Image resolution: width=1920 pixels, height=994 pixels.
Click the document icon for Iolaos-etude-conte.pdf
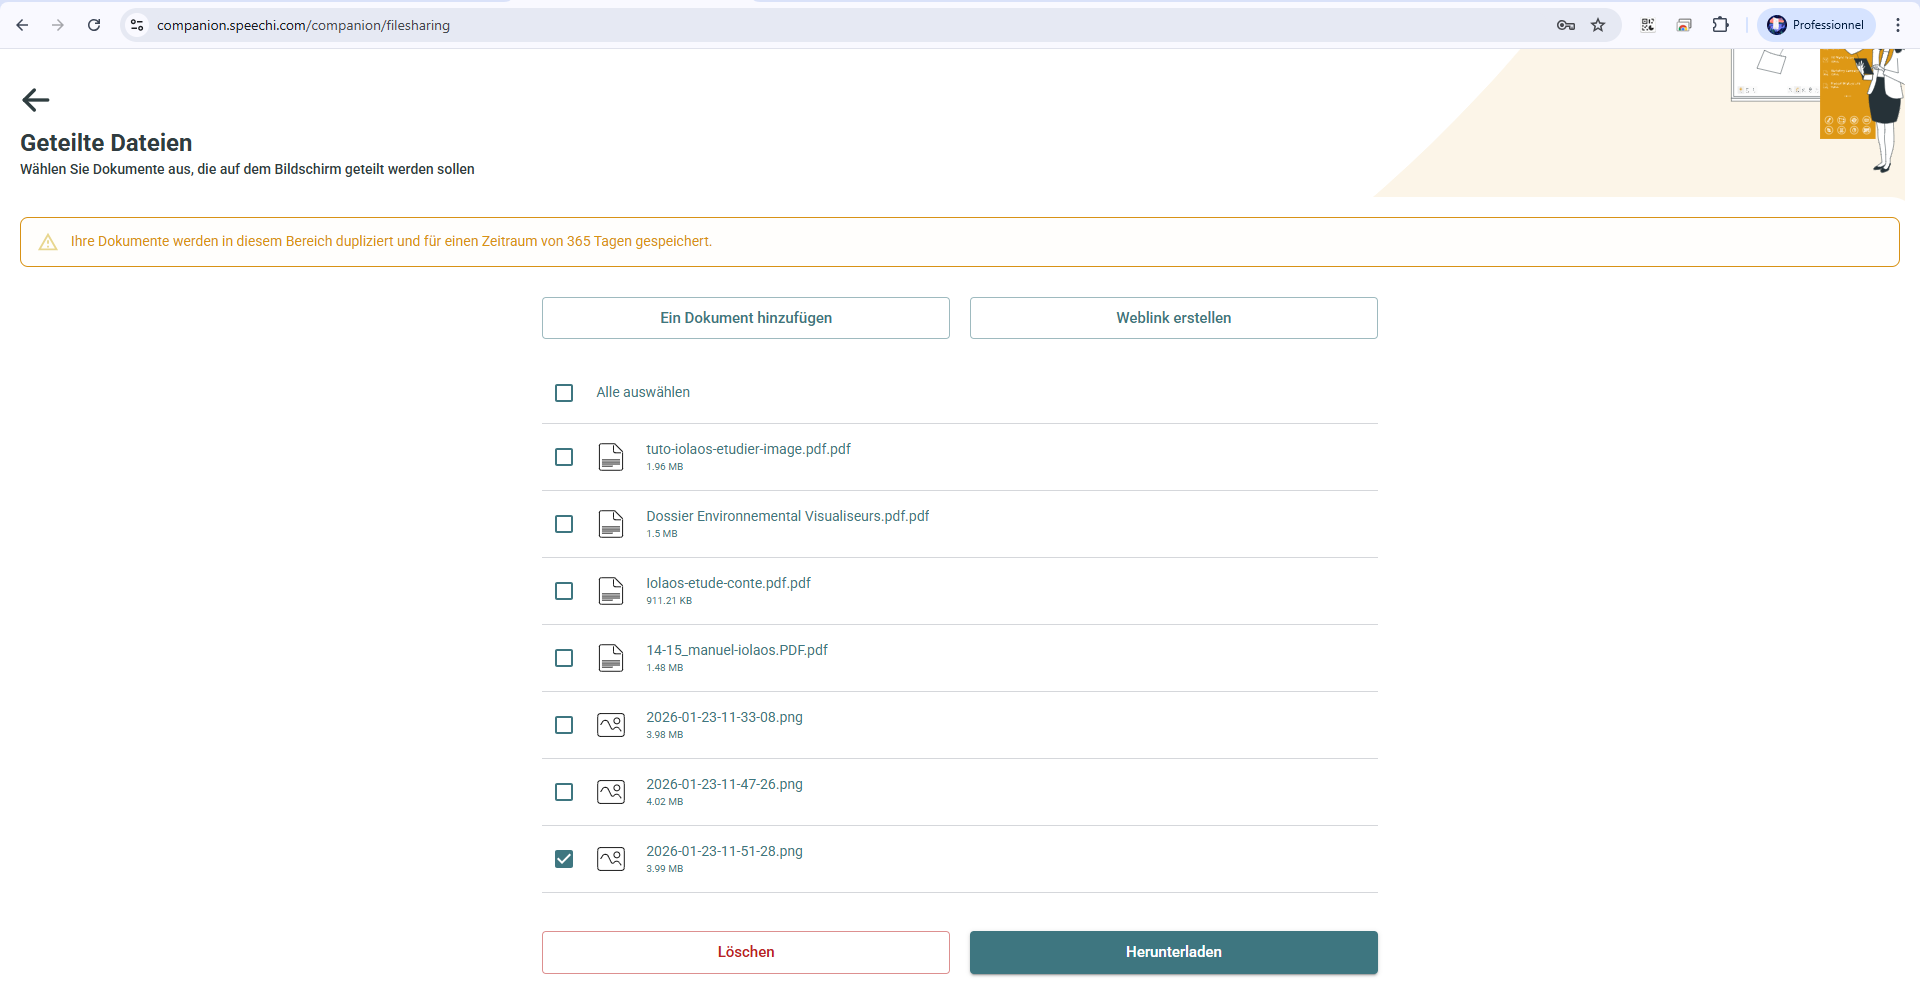[x=610, y=591]
